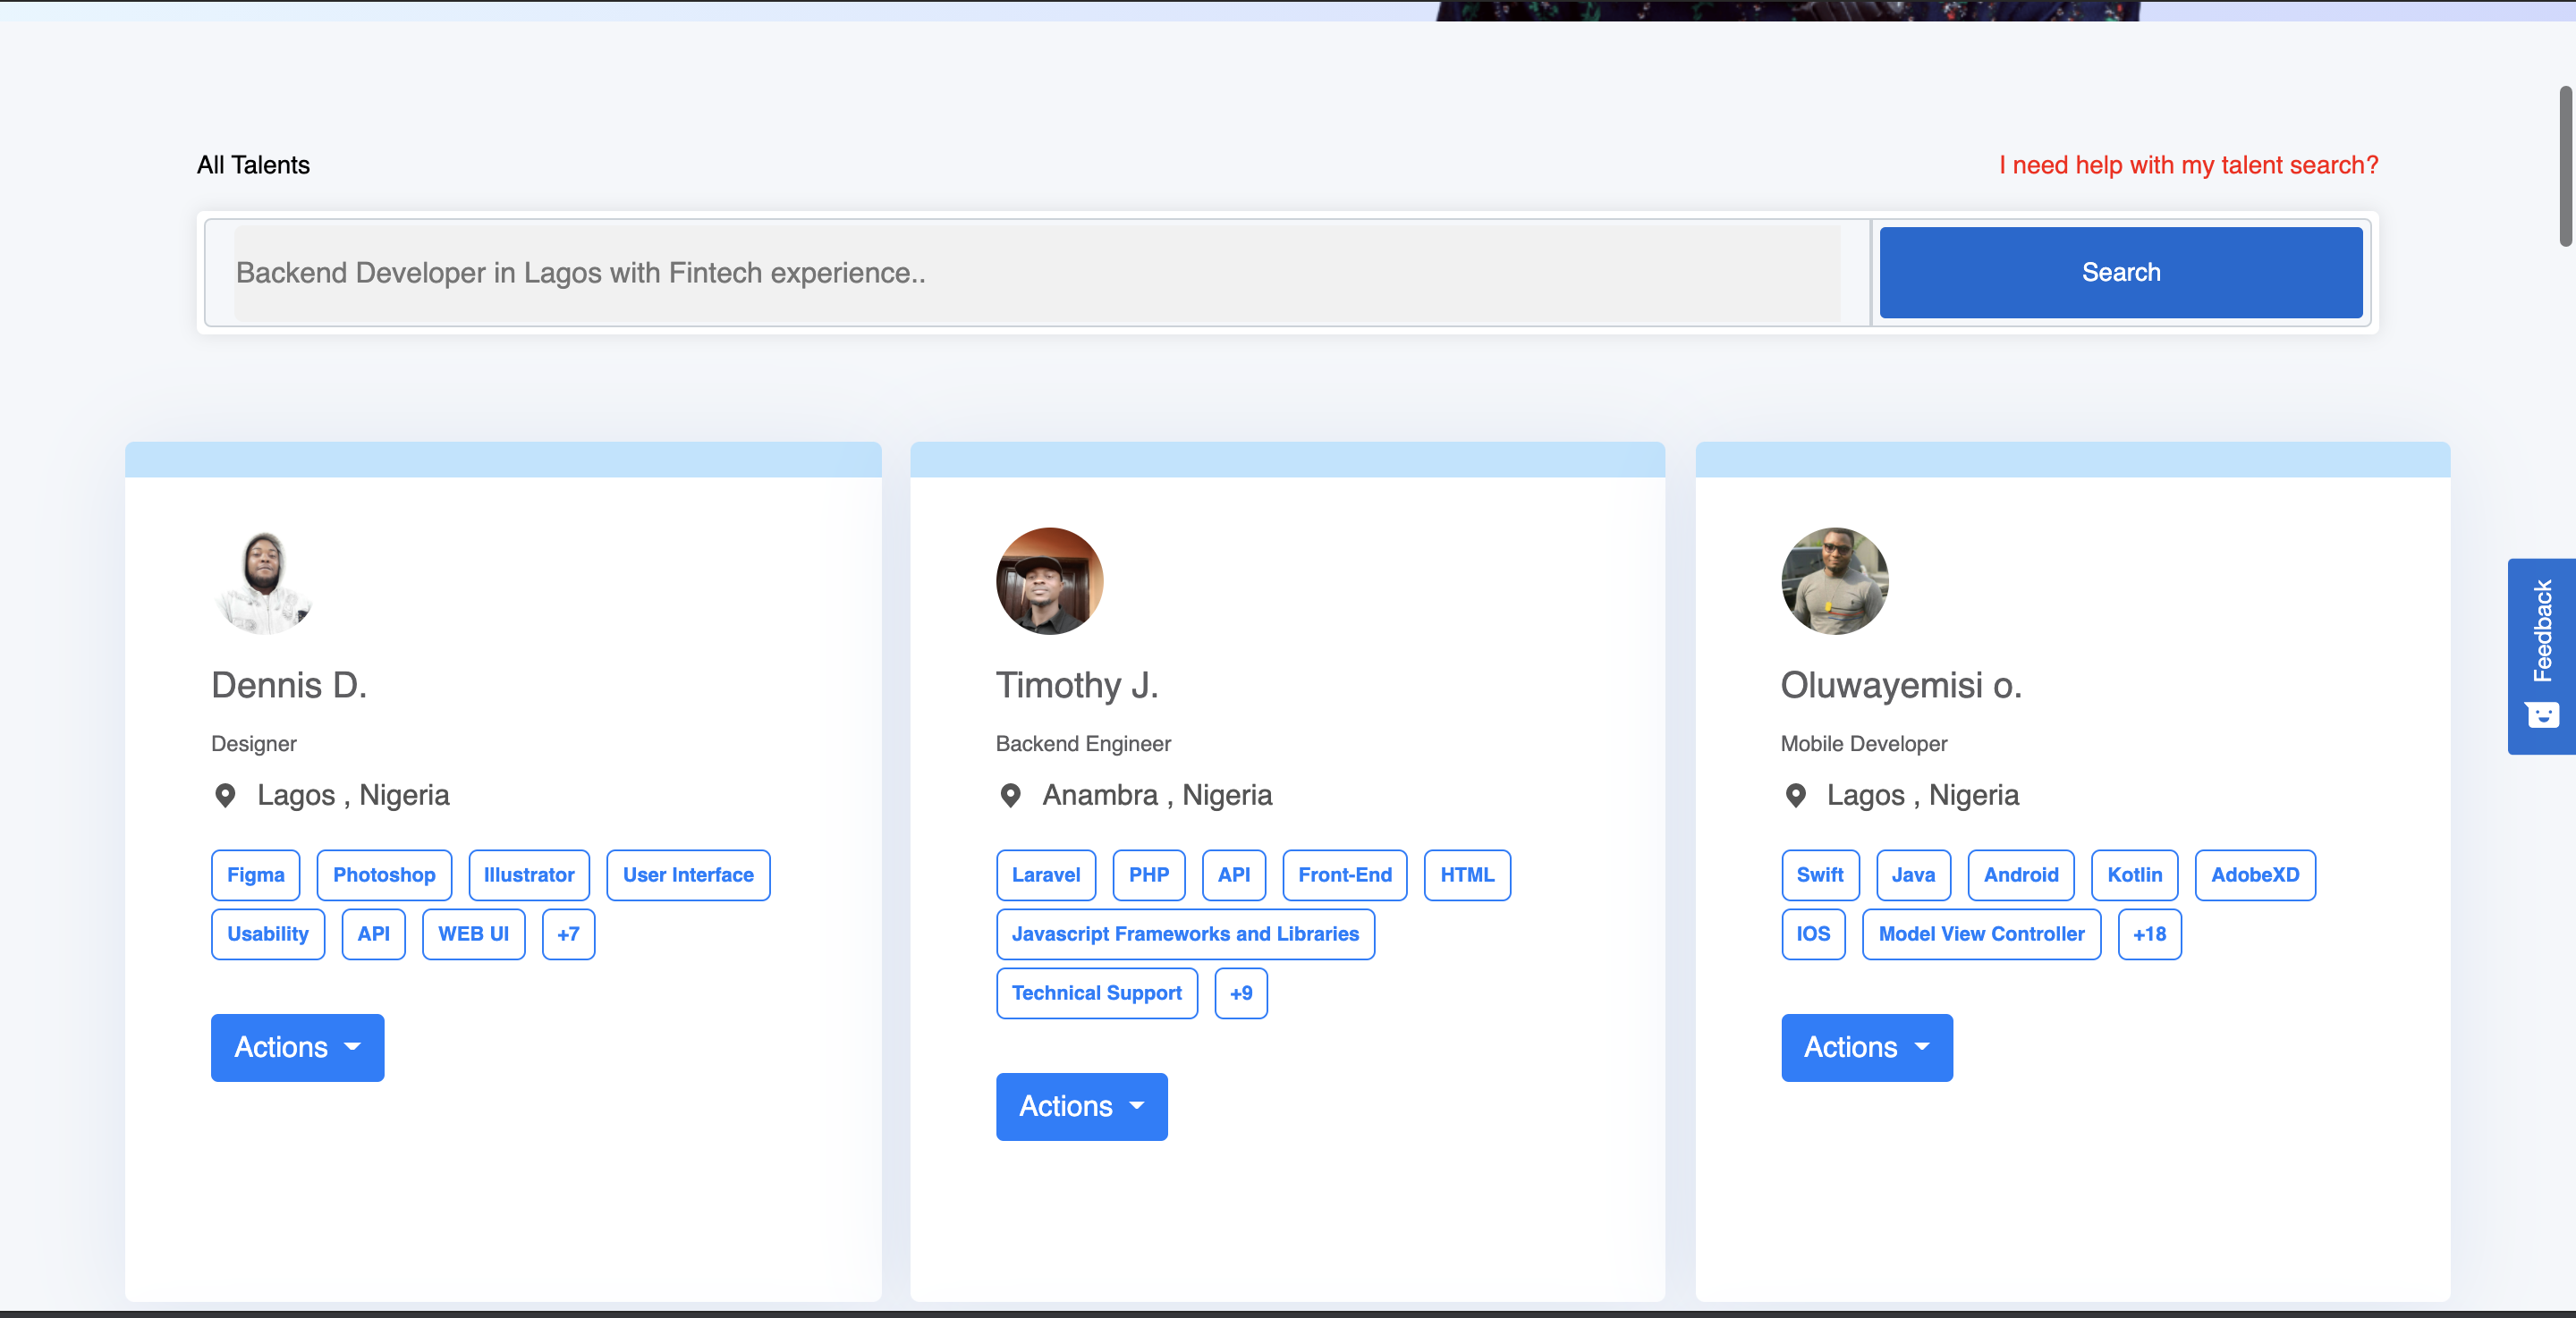Open the Actions dropdown on Dennis D.'s card
The width and height of the screenshot is (2576, 1318).
(x=297, y=1047)
